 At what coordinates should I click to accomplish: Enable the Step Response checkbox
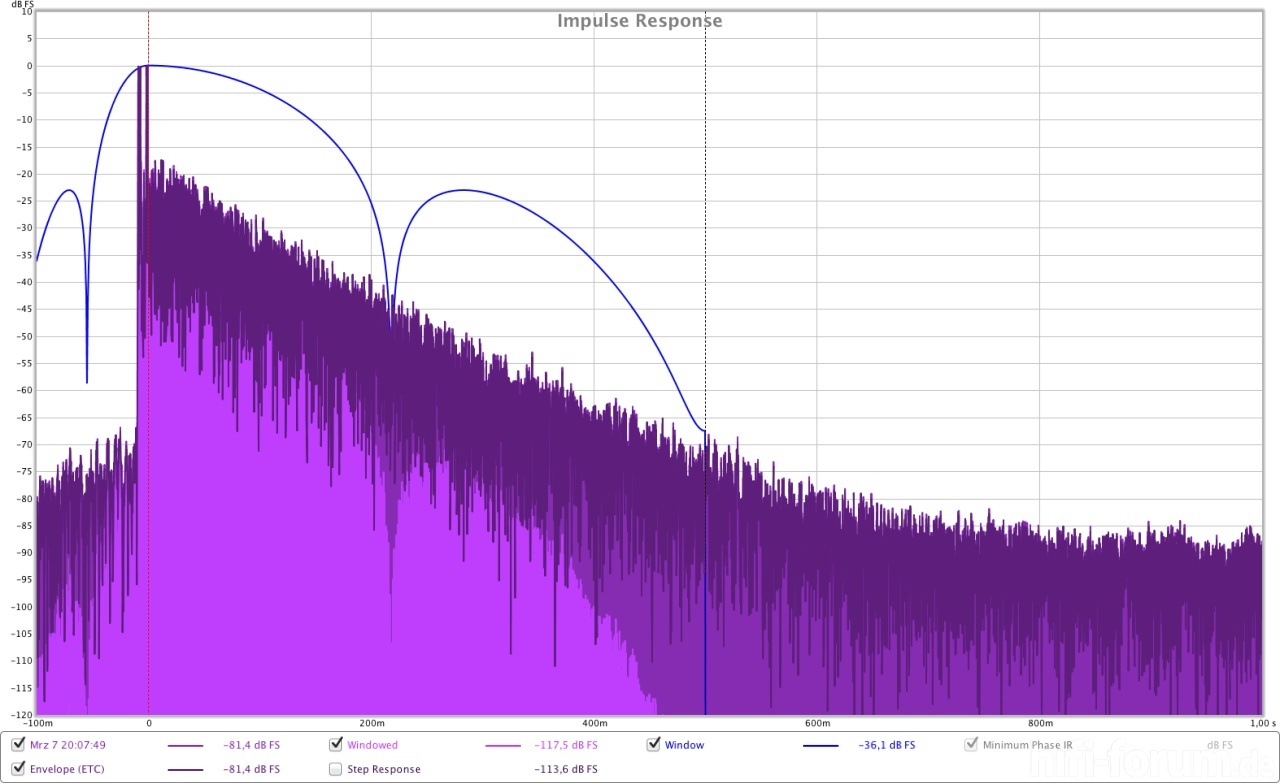336,769
